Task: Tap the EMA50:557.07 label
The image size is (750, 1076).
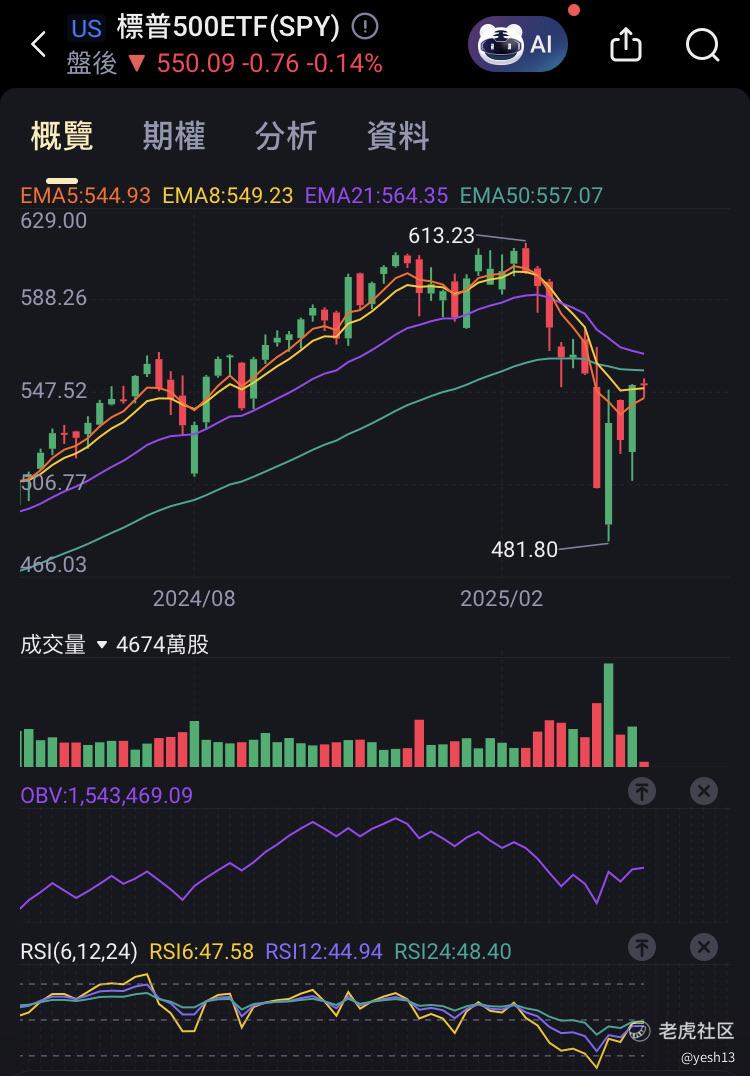Action: [530, 196]
